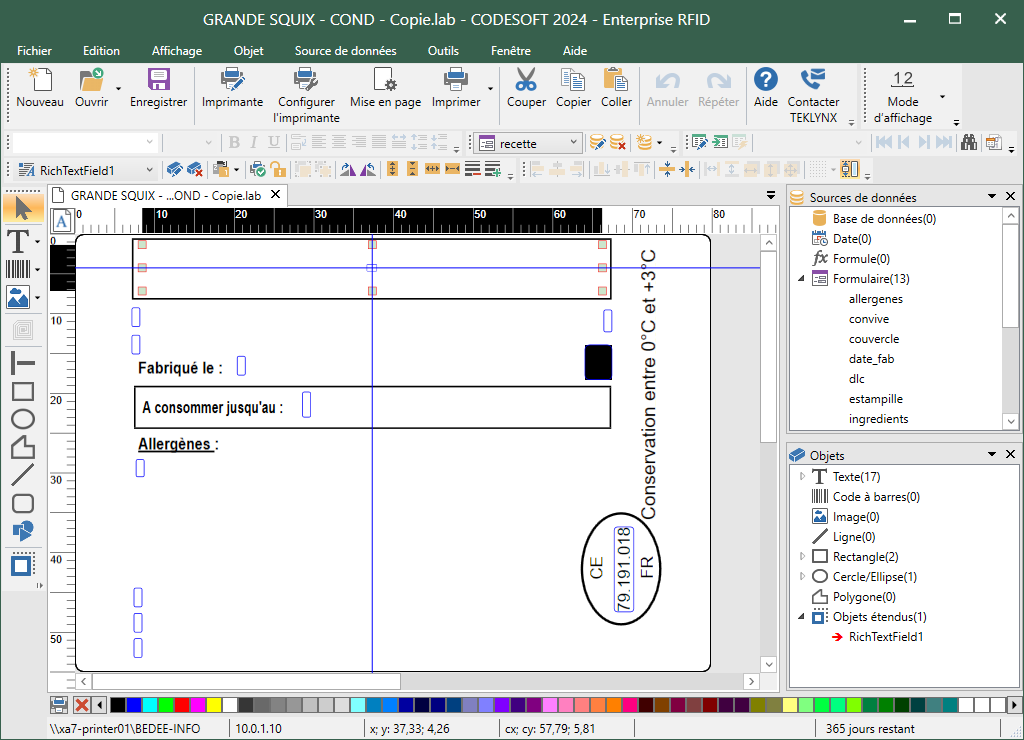Collapse the Formulaire tree node
Screen dimensions: 1024x740
(802, 279)
